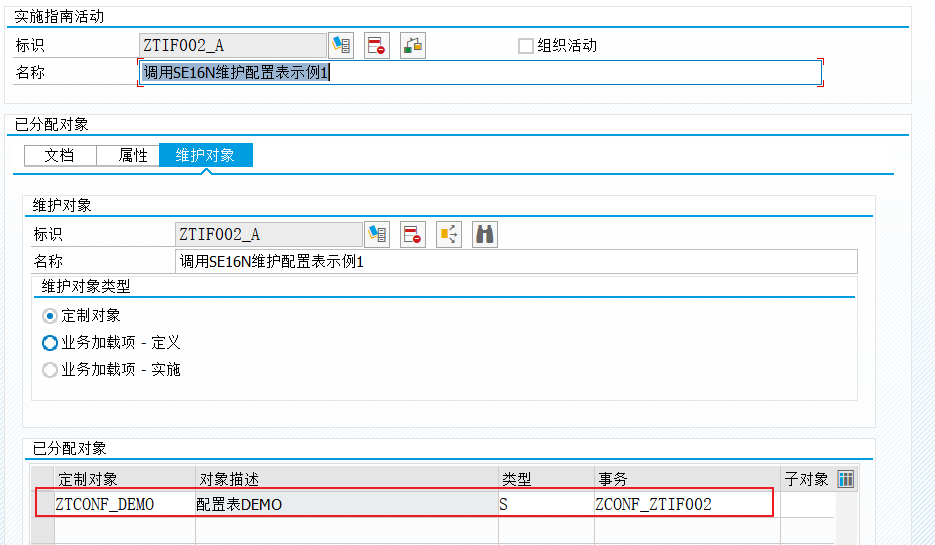Select the 定制对象 radio button
Screen dimensions: 935x545
click(50, 316)
